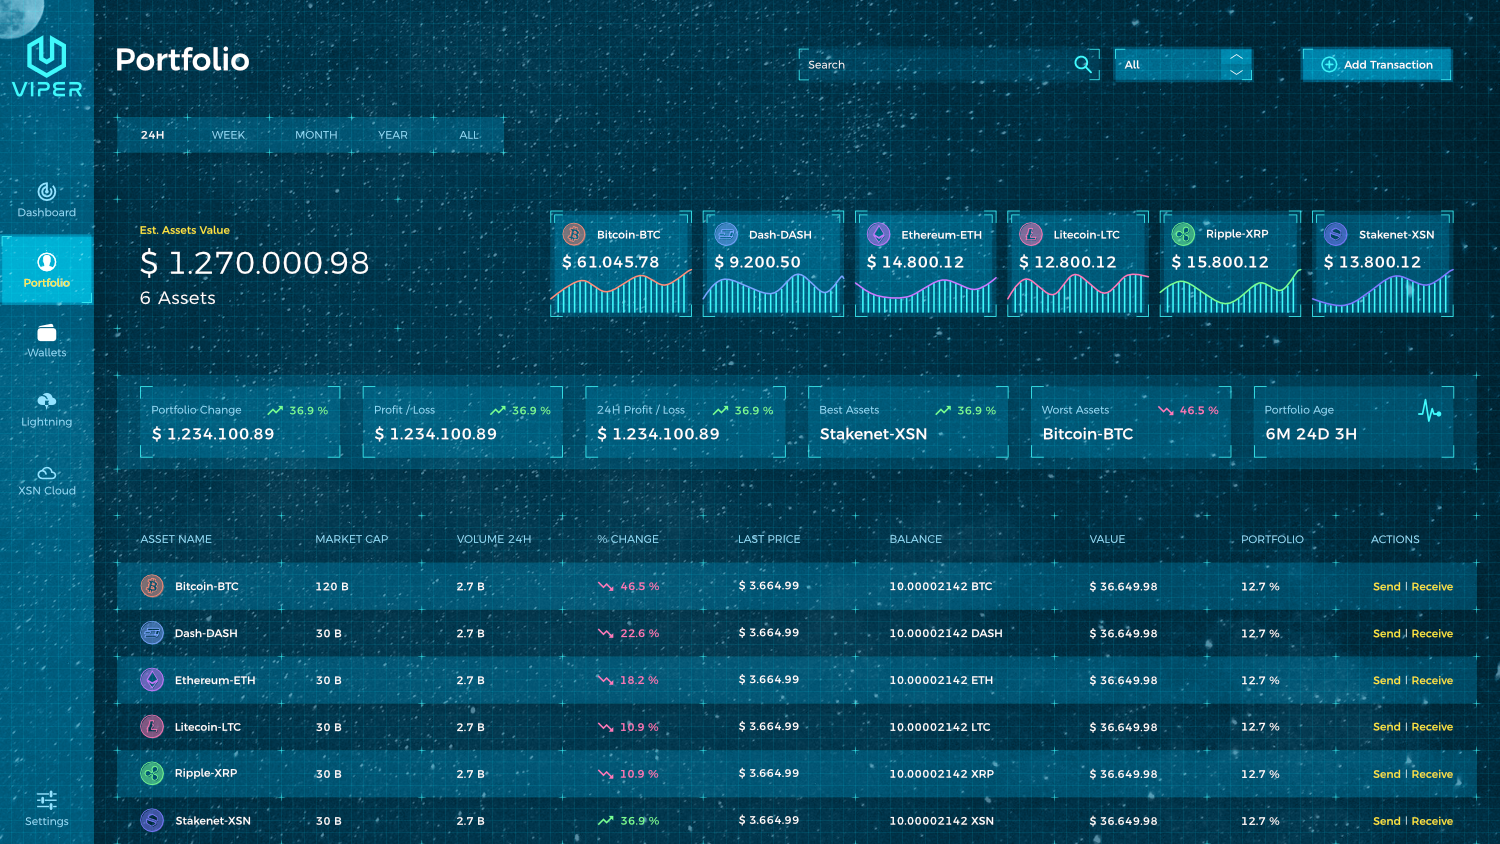Open the XSN Cloud sidebar icon

(47, 473)
